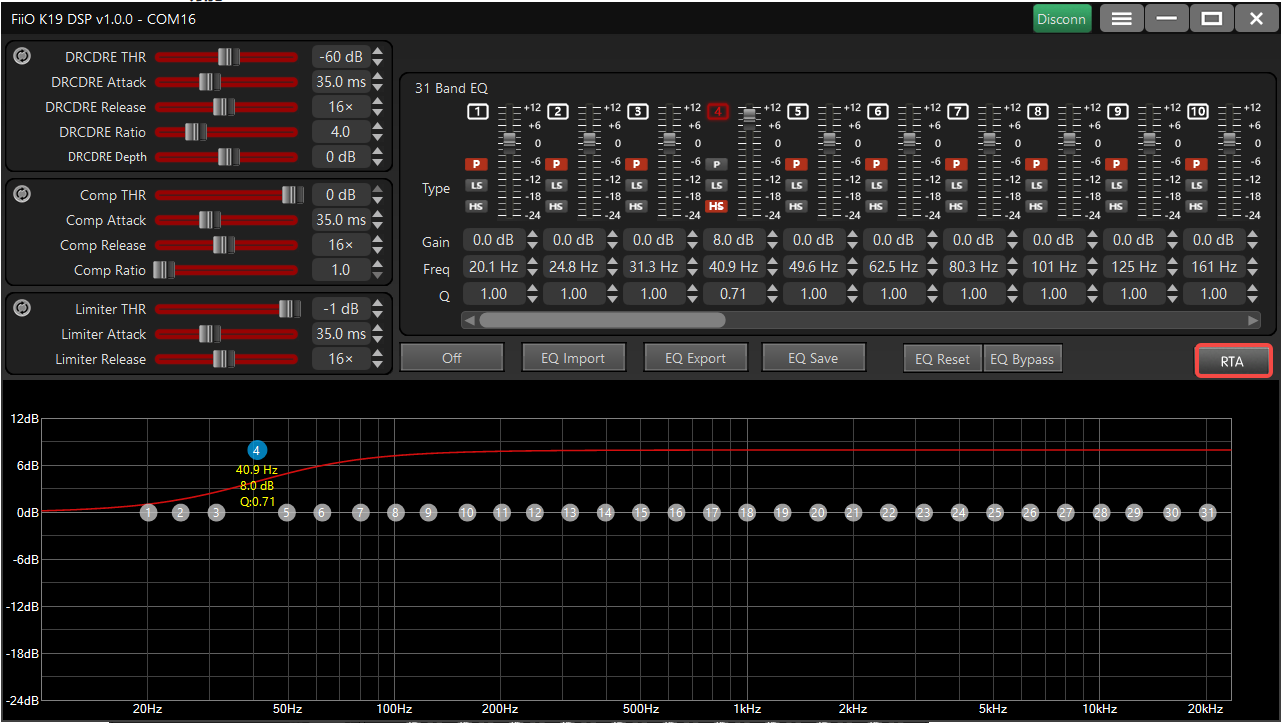Click EQ scrollbar right arrow
This screenshot has height=723, width=1282.
point(1253,320)
